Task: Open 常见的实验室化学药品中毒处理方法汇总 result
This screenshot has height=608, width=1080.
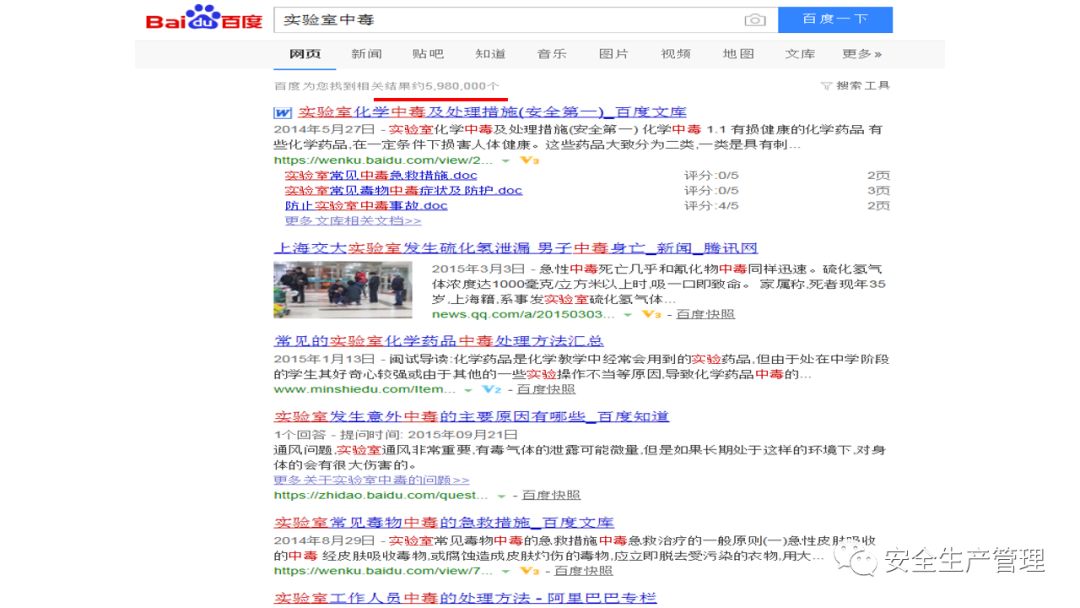Action: (x=439, y=341)
